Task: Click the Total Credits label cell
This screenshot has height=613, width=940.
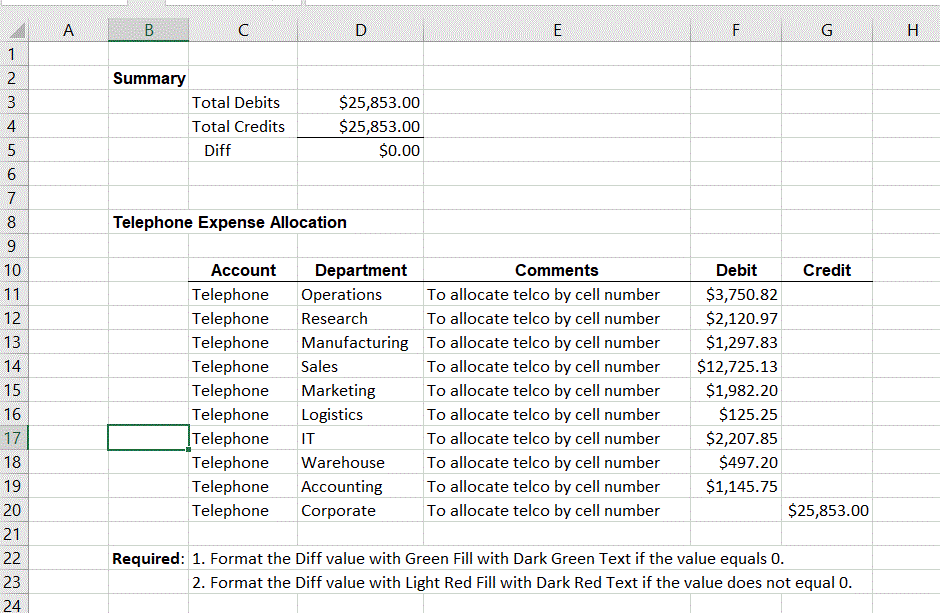Action: 243,126
